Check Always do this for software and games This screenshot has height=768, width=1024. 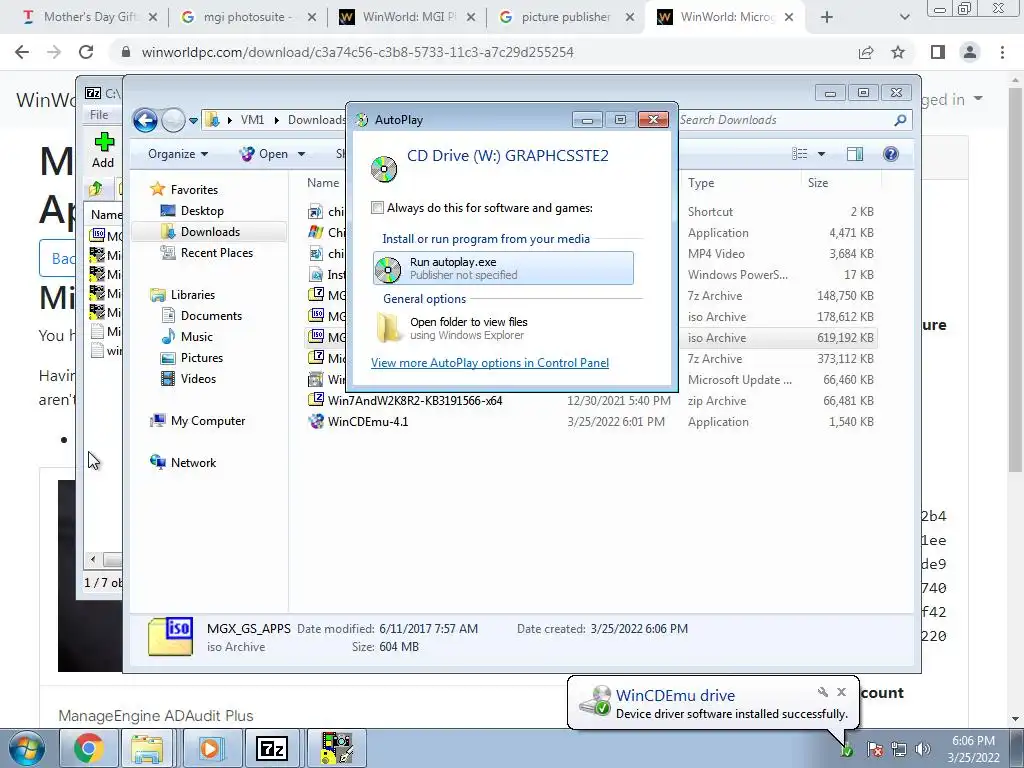377,208
